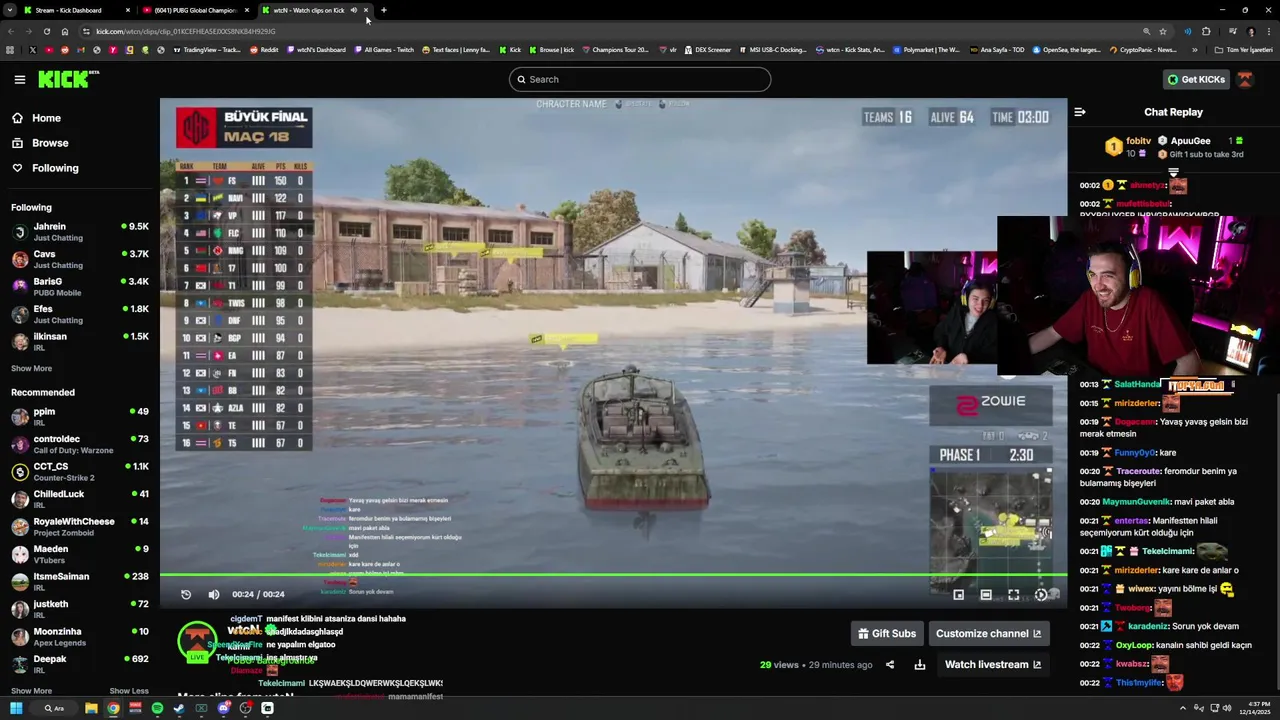The width and height of the screenshot is (1280, 720).
Task: Bookmark this page with the star icon
Action: click(x=1163, y=31)
